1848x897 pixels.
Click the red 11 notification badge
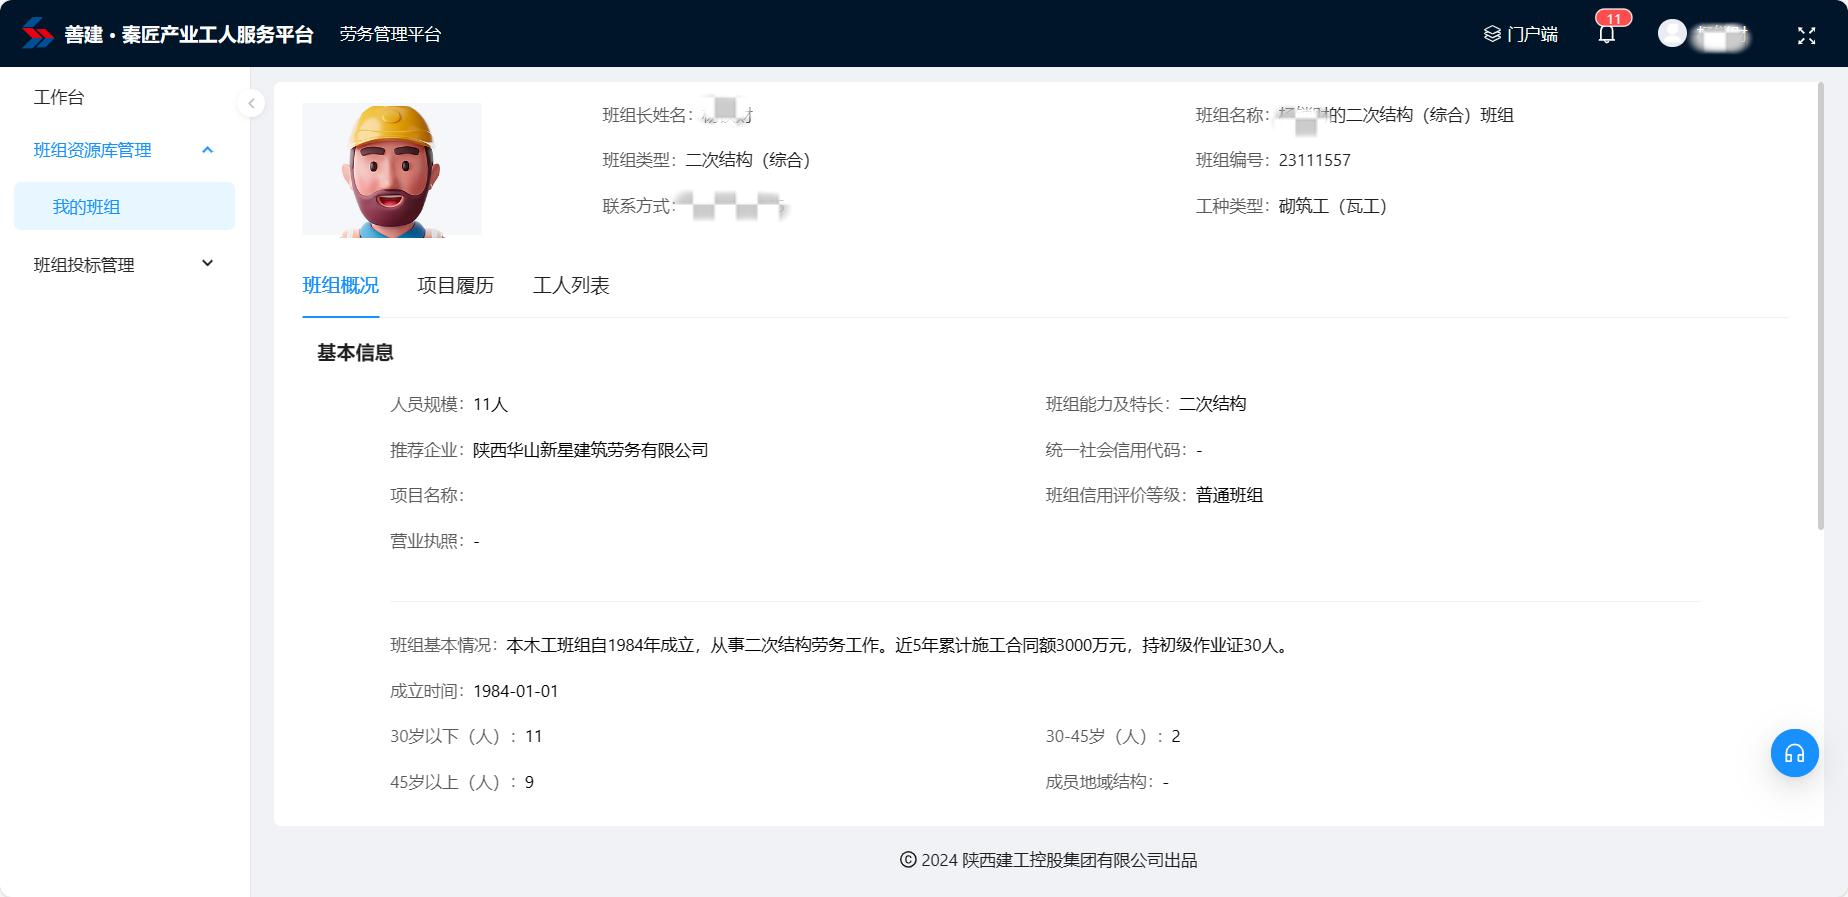pos(1613,18)
